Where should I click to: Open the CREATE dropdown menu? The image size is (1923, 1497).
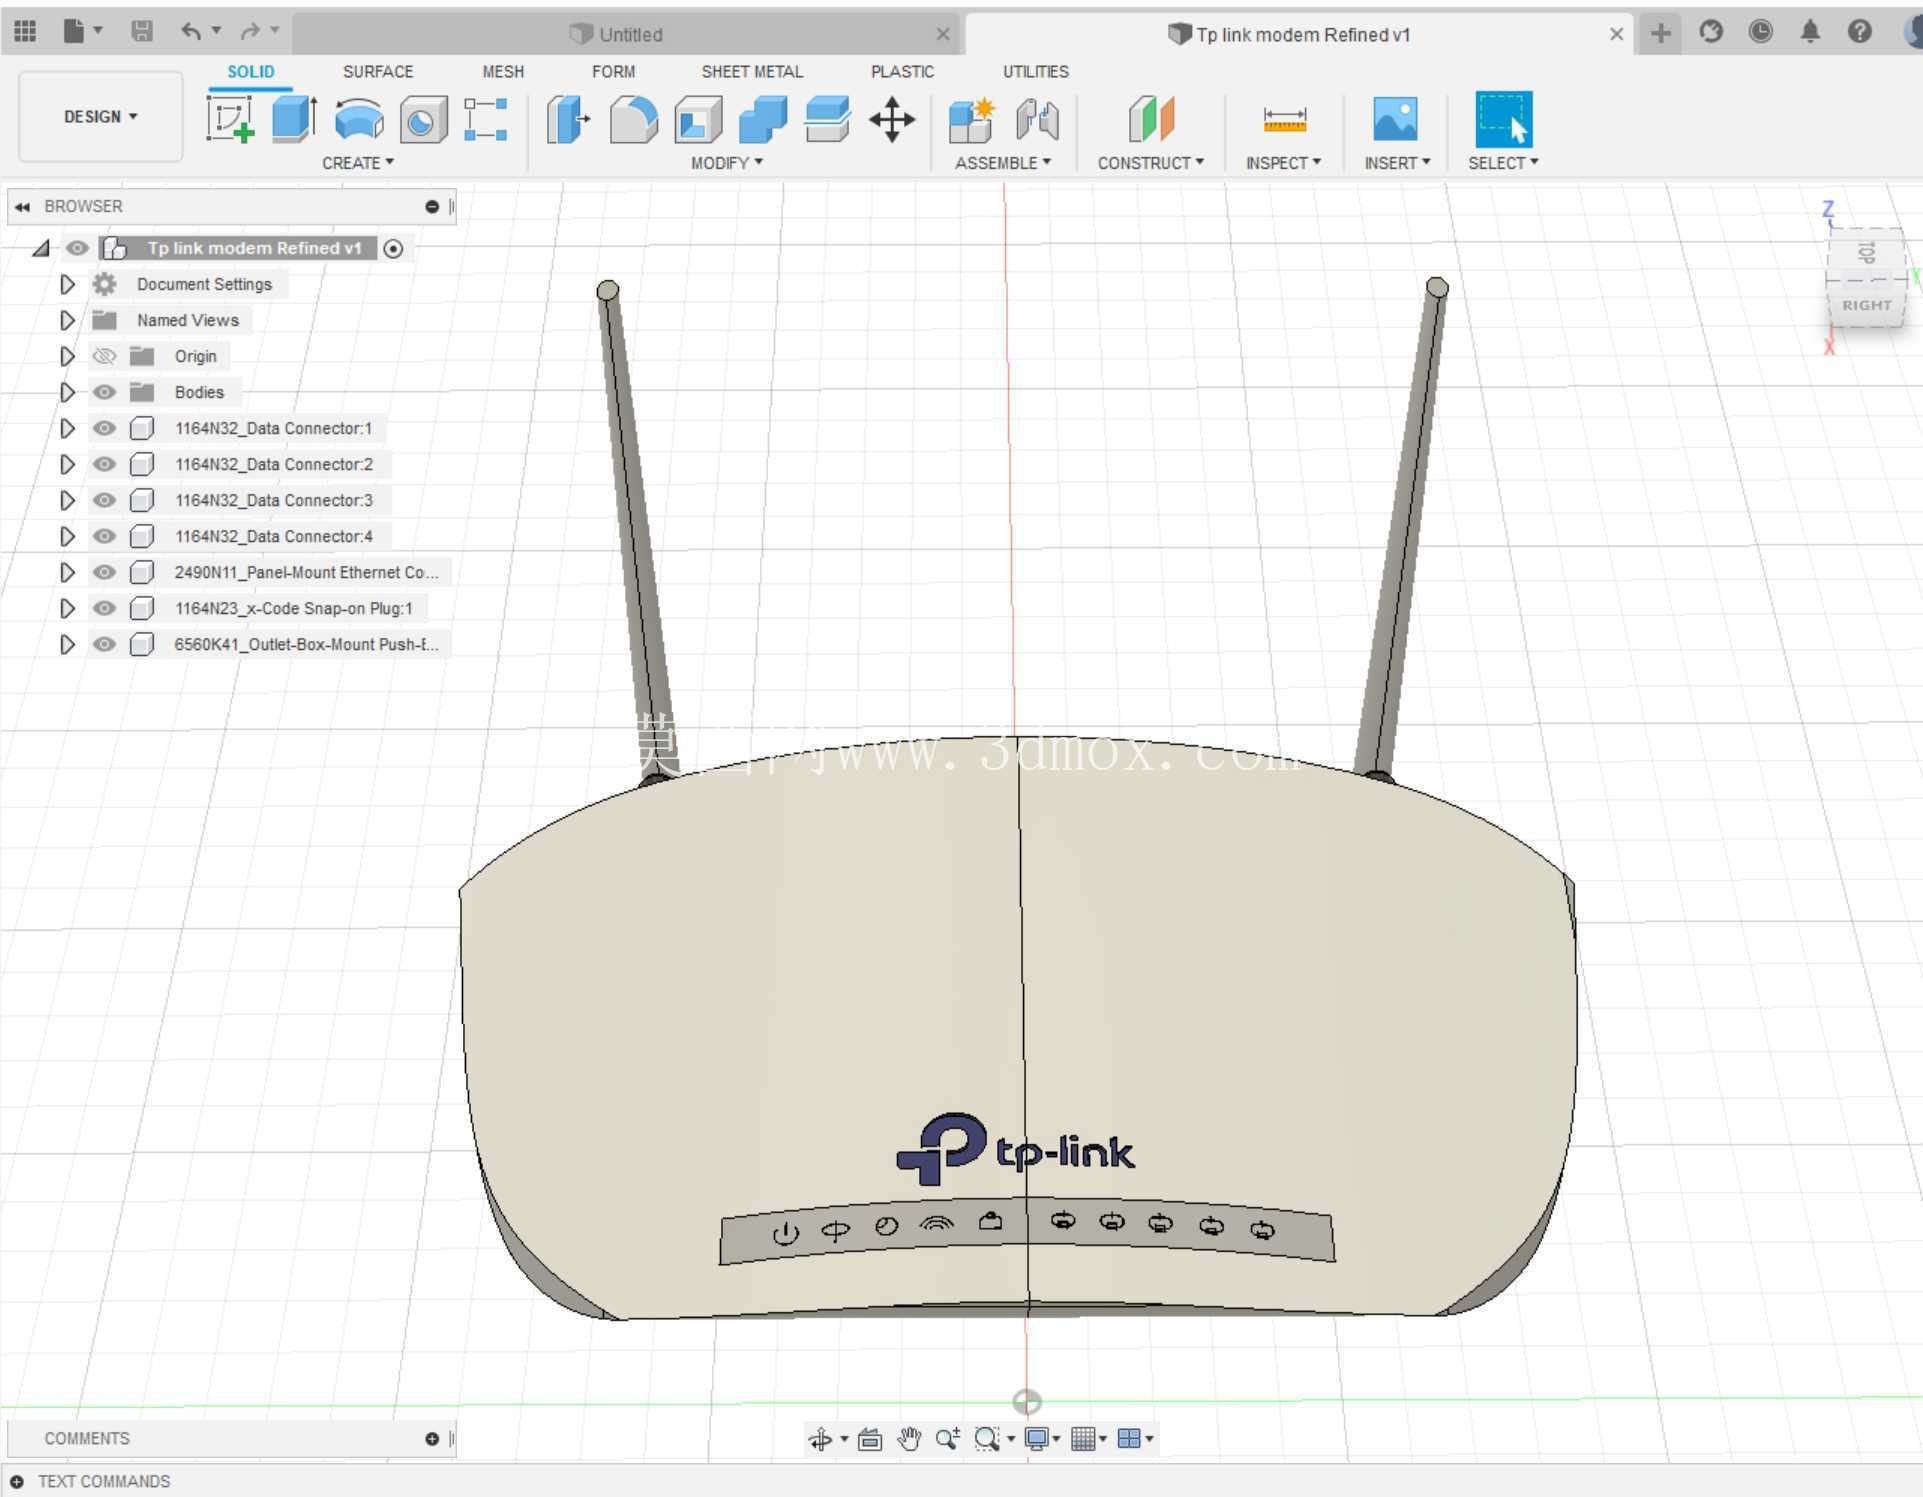tap(358, 163)
